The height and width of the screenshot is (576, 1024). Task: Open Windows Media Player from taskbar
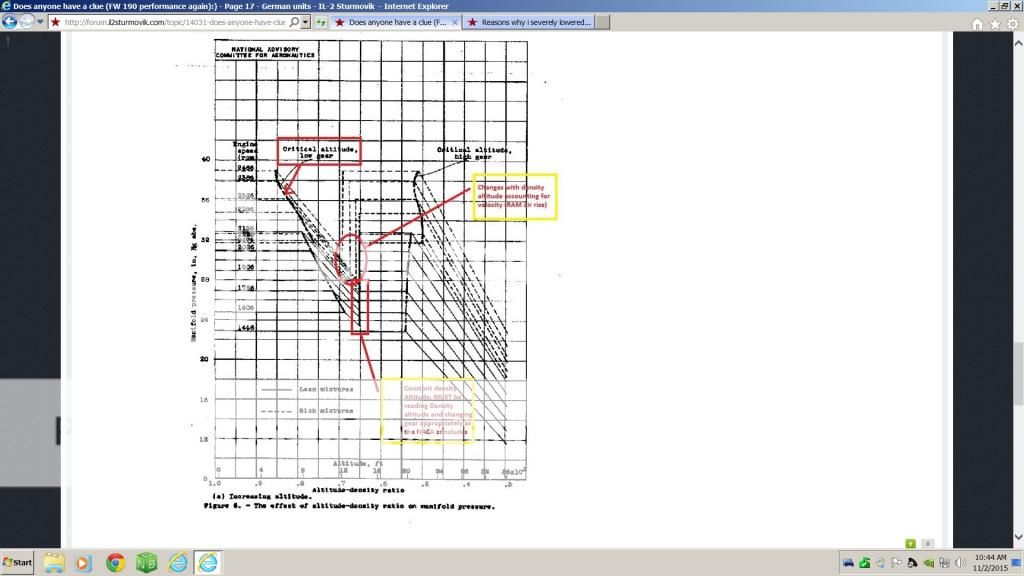[84, 563]
